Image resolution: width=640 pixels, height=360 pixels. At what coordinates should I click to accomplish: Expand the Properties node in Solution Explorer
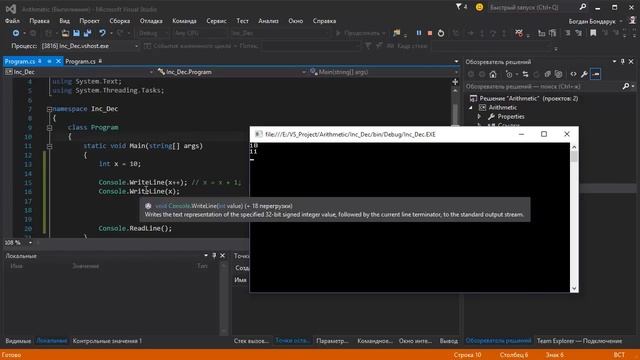tap(479, 117)
